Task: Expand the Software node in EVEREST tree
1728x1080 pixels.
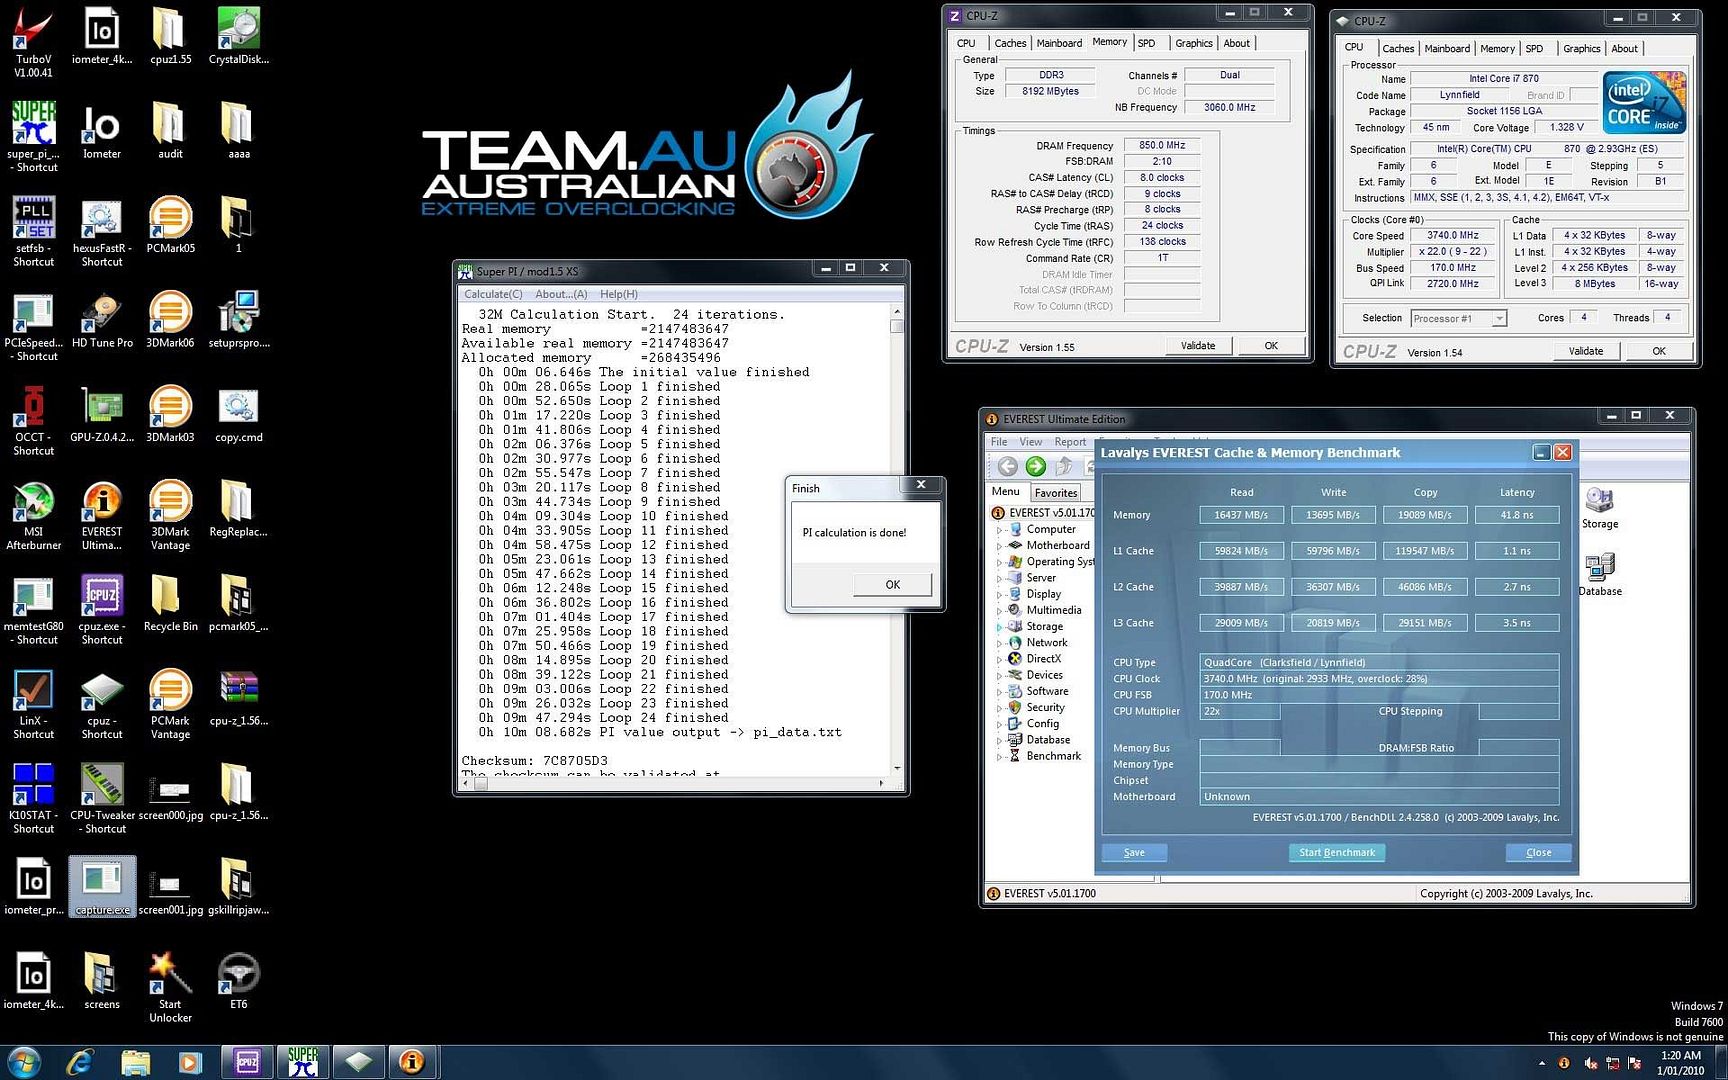Action: pos(998,691)
